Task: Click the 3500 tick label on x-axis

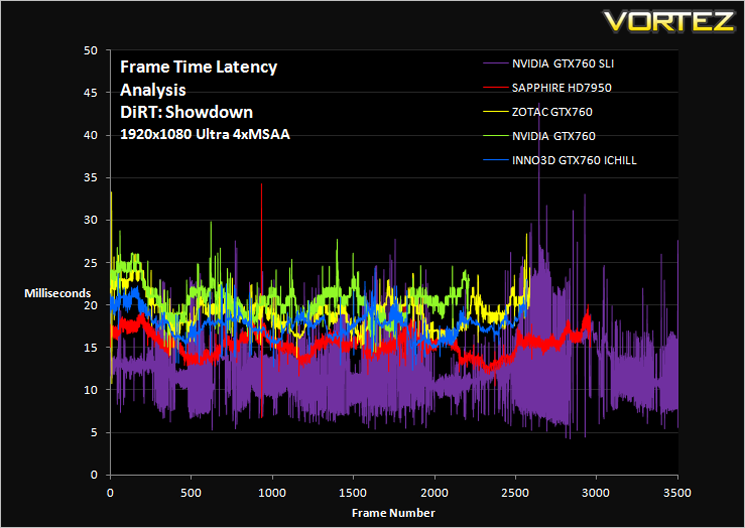Action: 677,493
